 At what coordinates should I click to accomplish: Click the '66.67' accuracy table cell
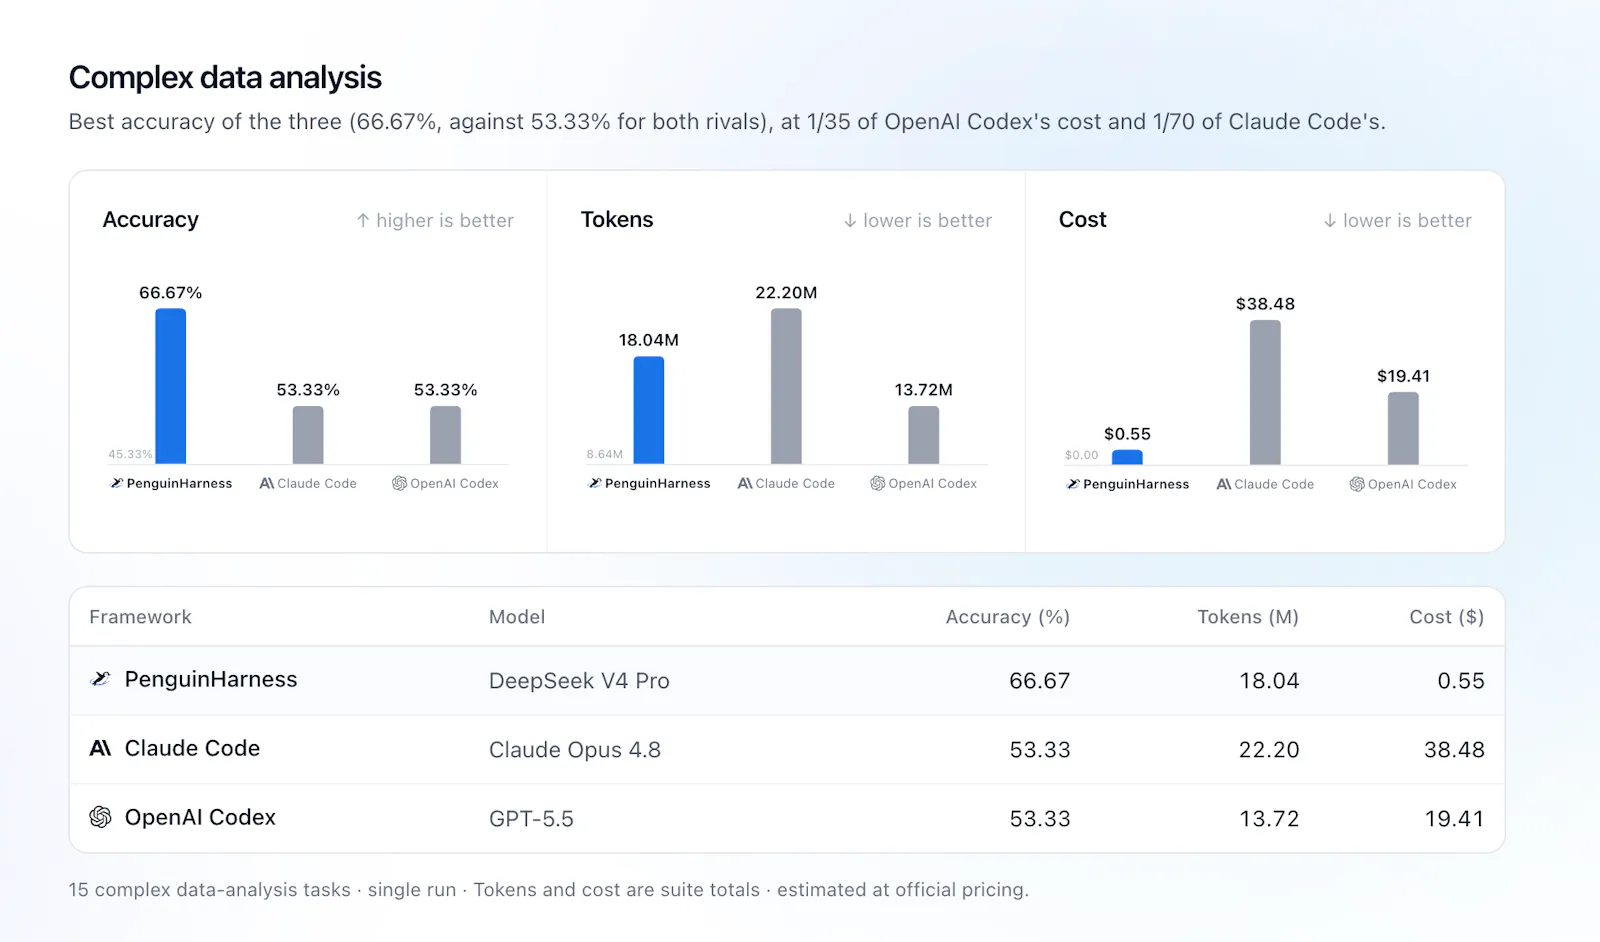[1040, 681]
